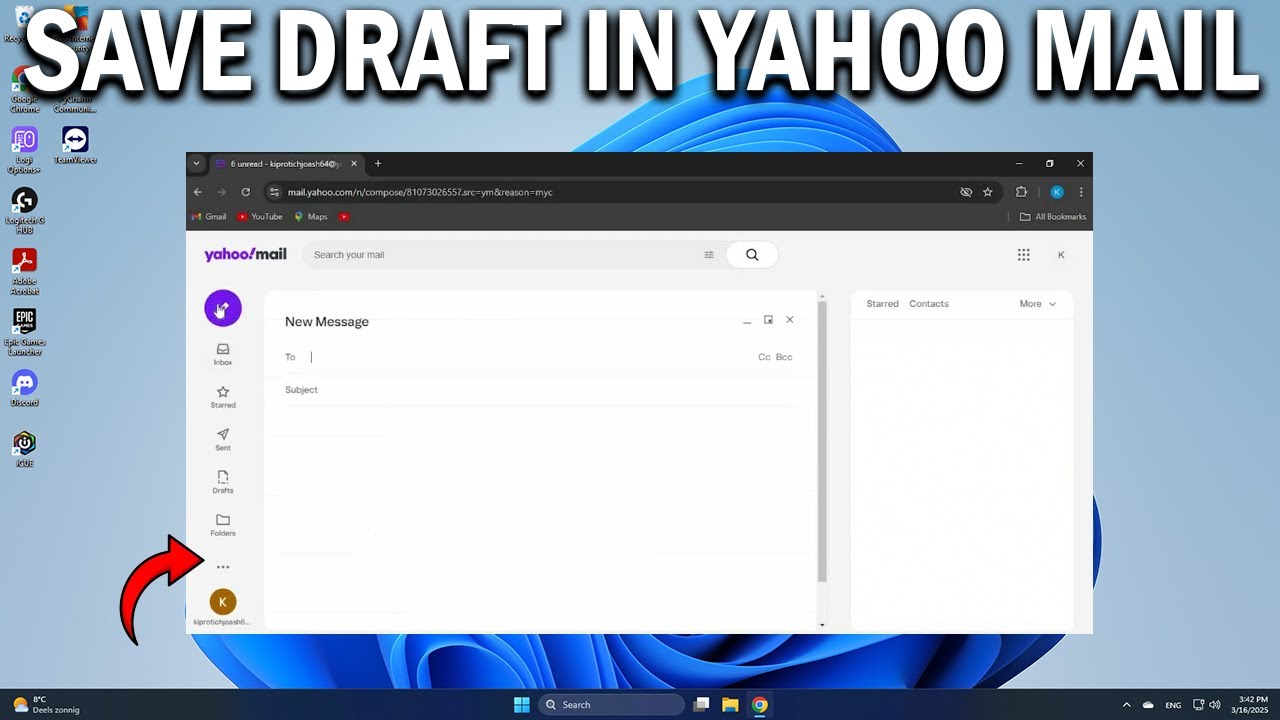
Task: Open the YouTube bookmark
Action: pos(260,217)
